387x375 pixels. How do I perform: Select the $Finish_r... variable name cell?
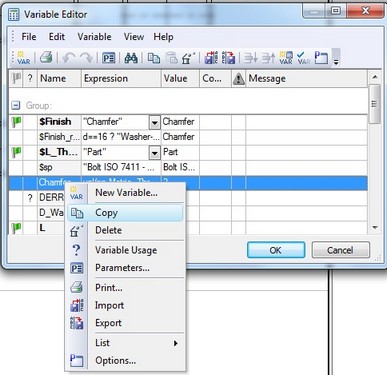[59, 137]
